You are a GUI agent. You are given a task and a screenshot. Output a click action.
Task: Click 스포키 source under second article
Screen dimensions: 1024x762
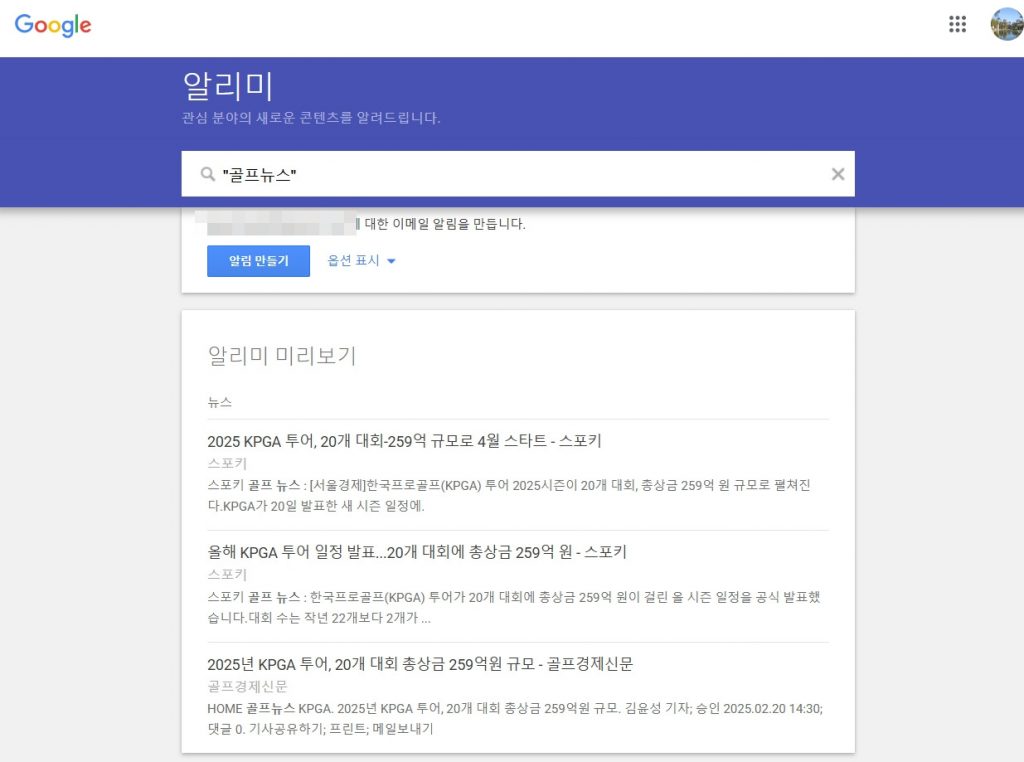pos(227,575)
